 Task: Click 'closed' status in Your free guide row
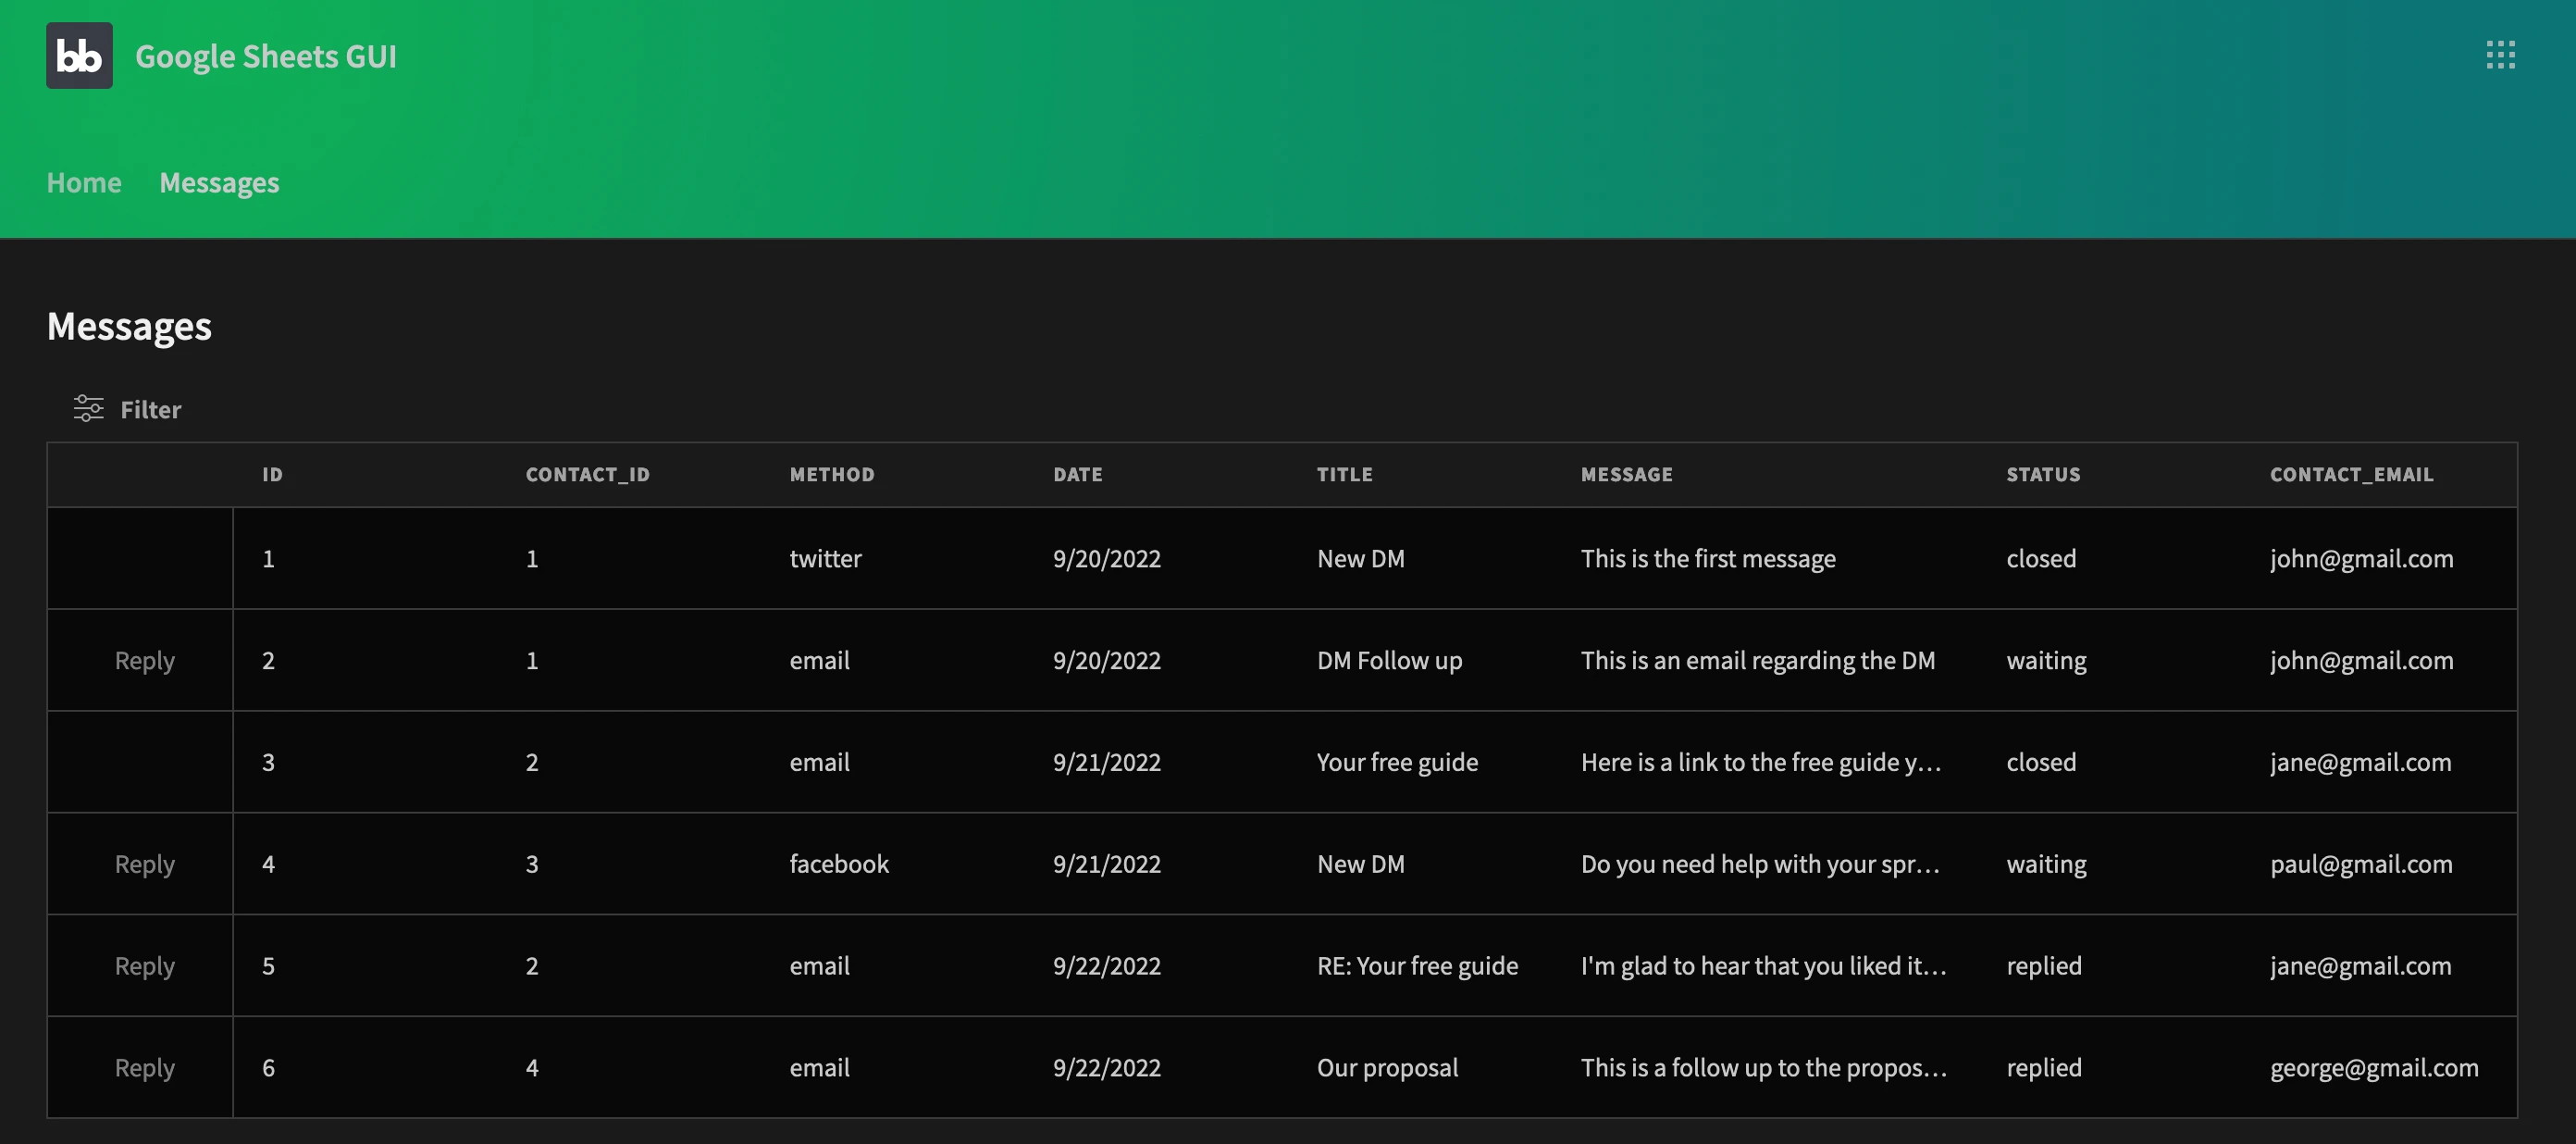(2041, 762)
